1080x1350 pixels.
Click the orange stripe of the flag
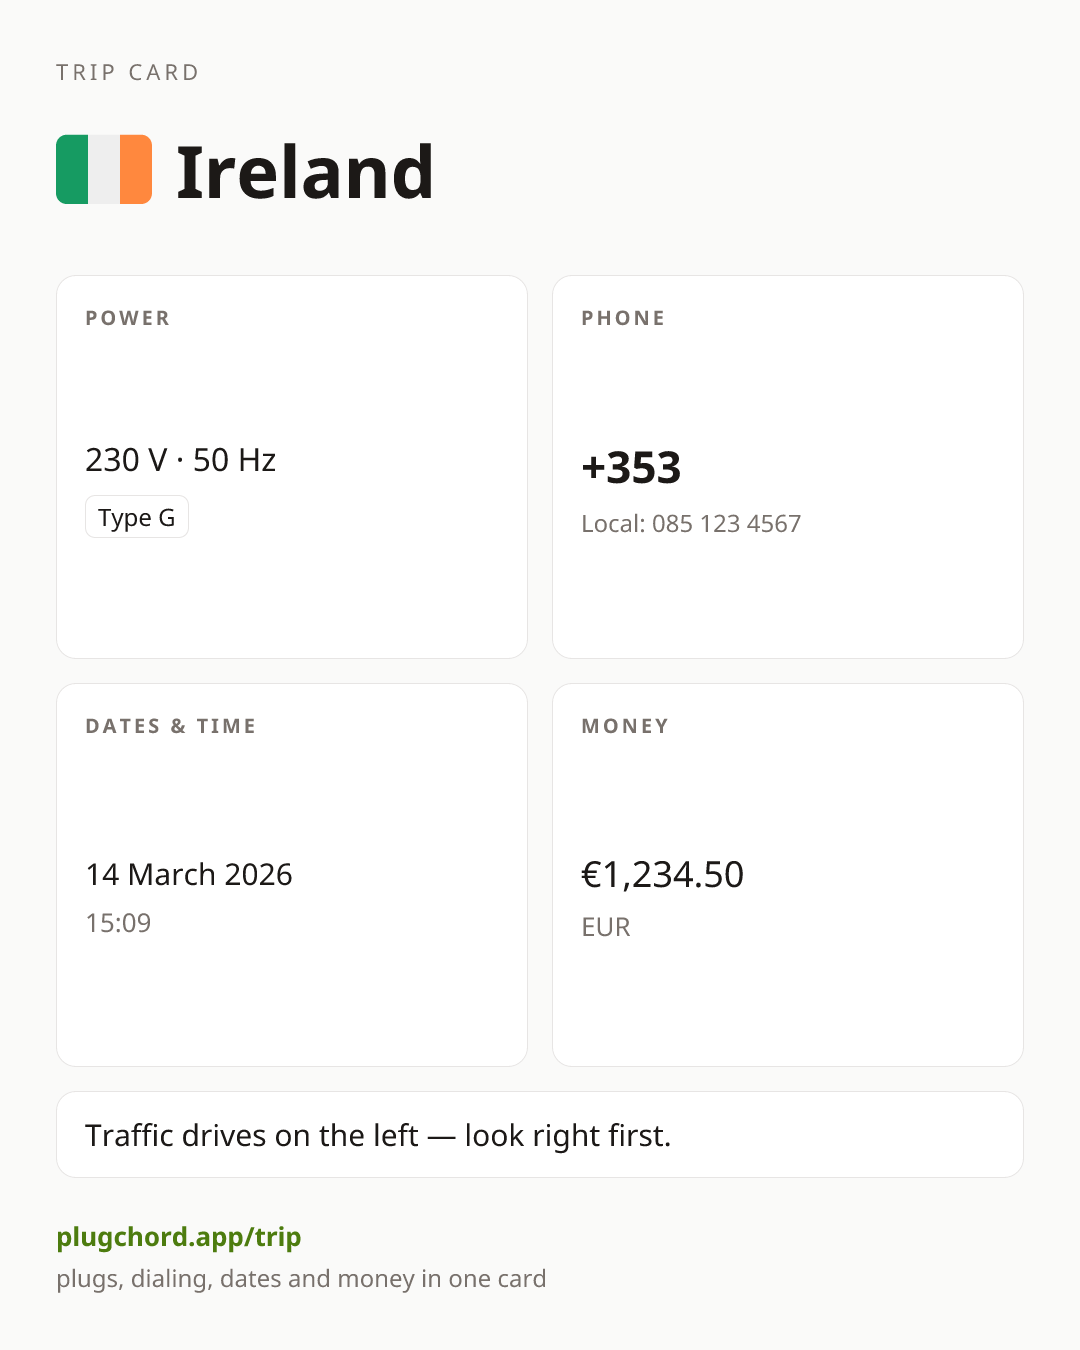[x=136, y=170]
